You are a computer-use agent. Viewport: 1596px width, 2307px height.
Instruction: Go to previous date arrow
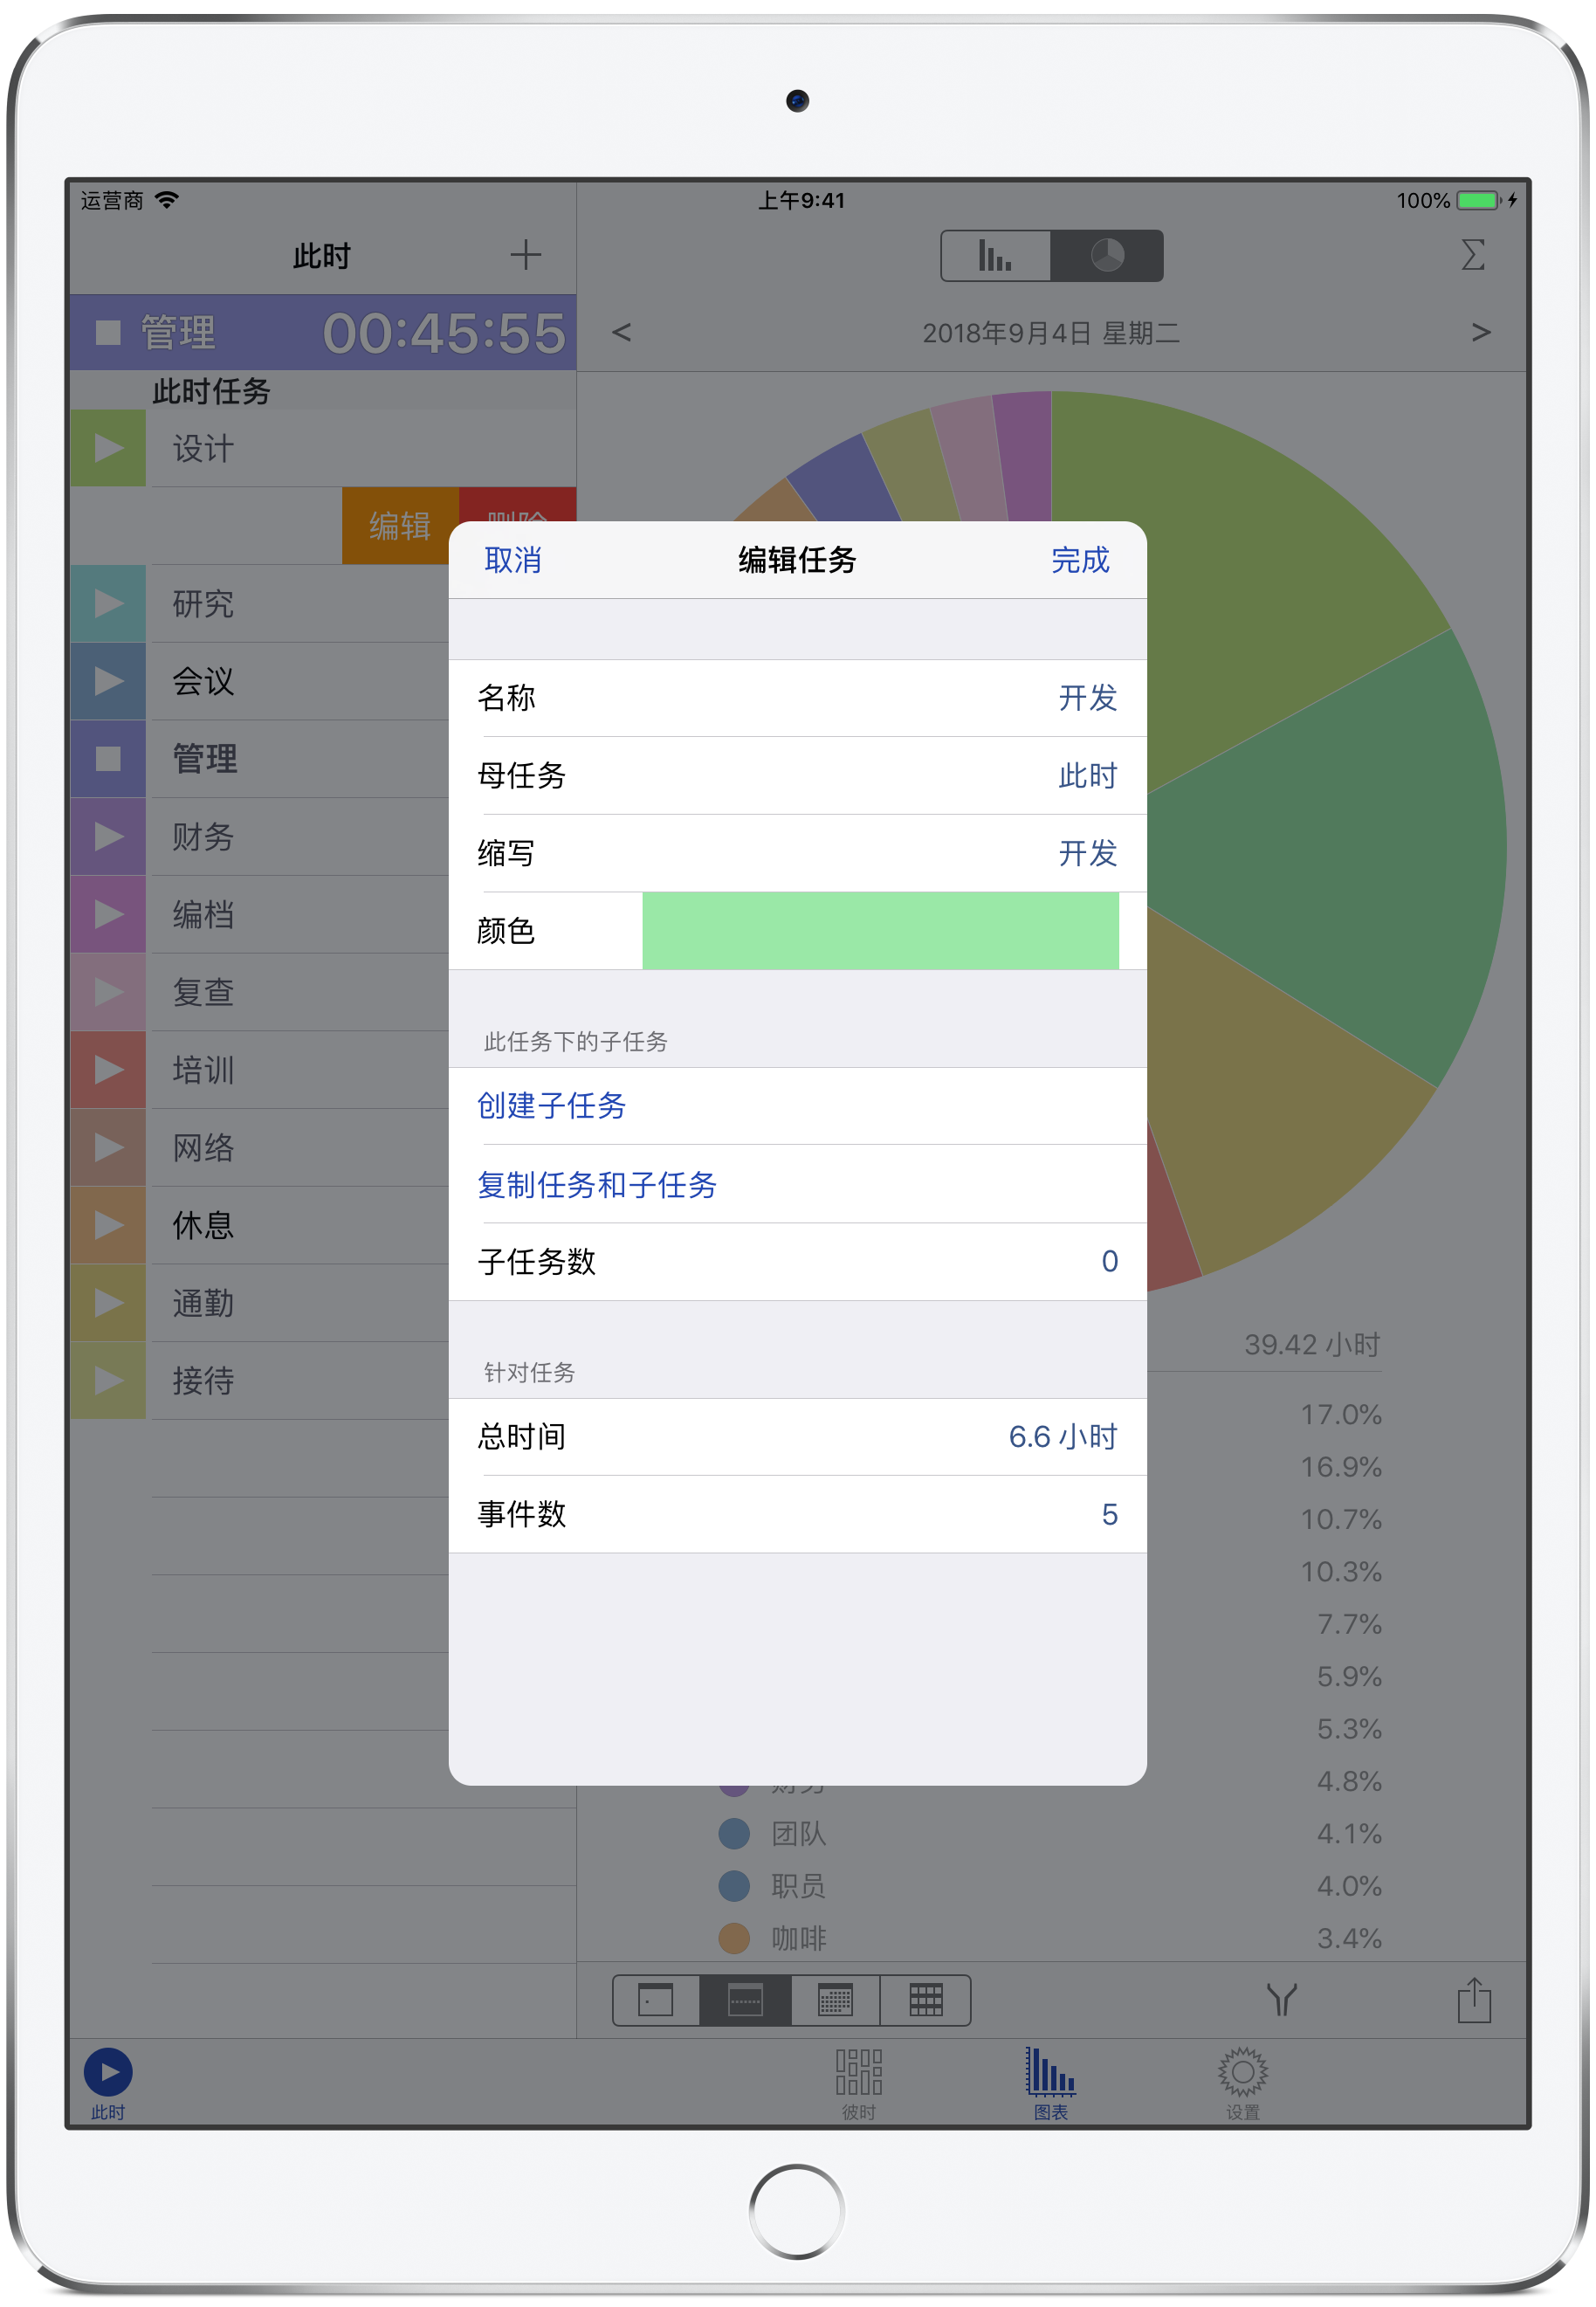[621, 332]
